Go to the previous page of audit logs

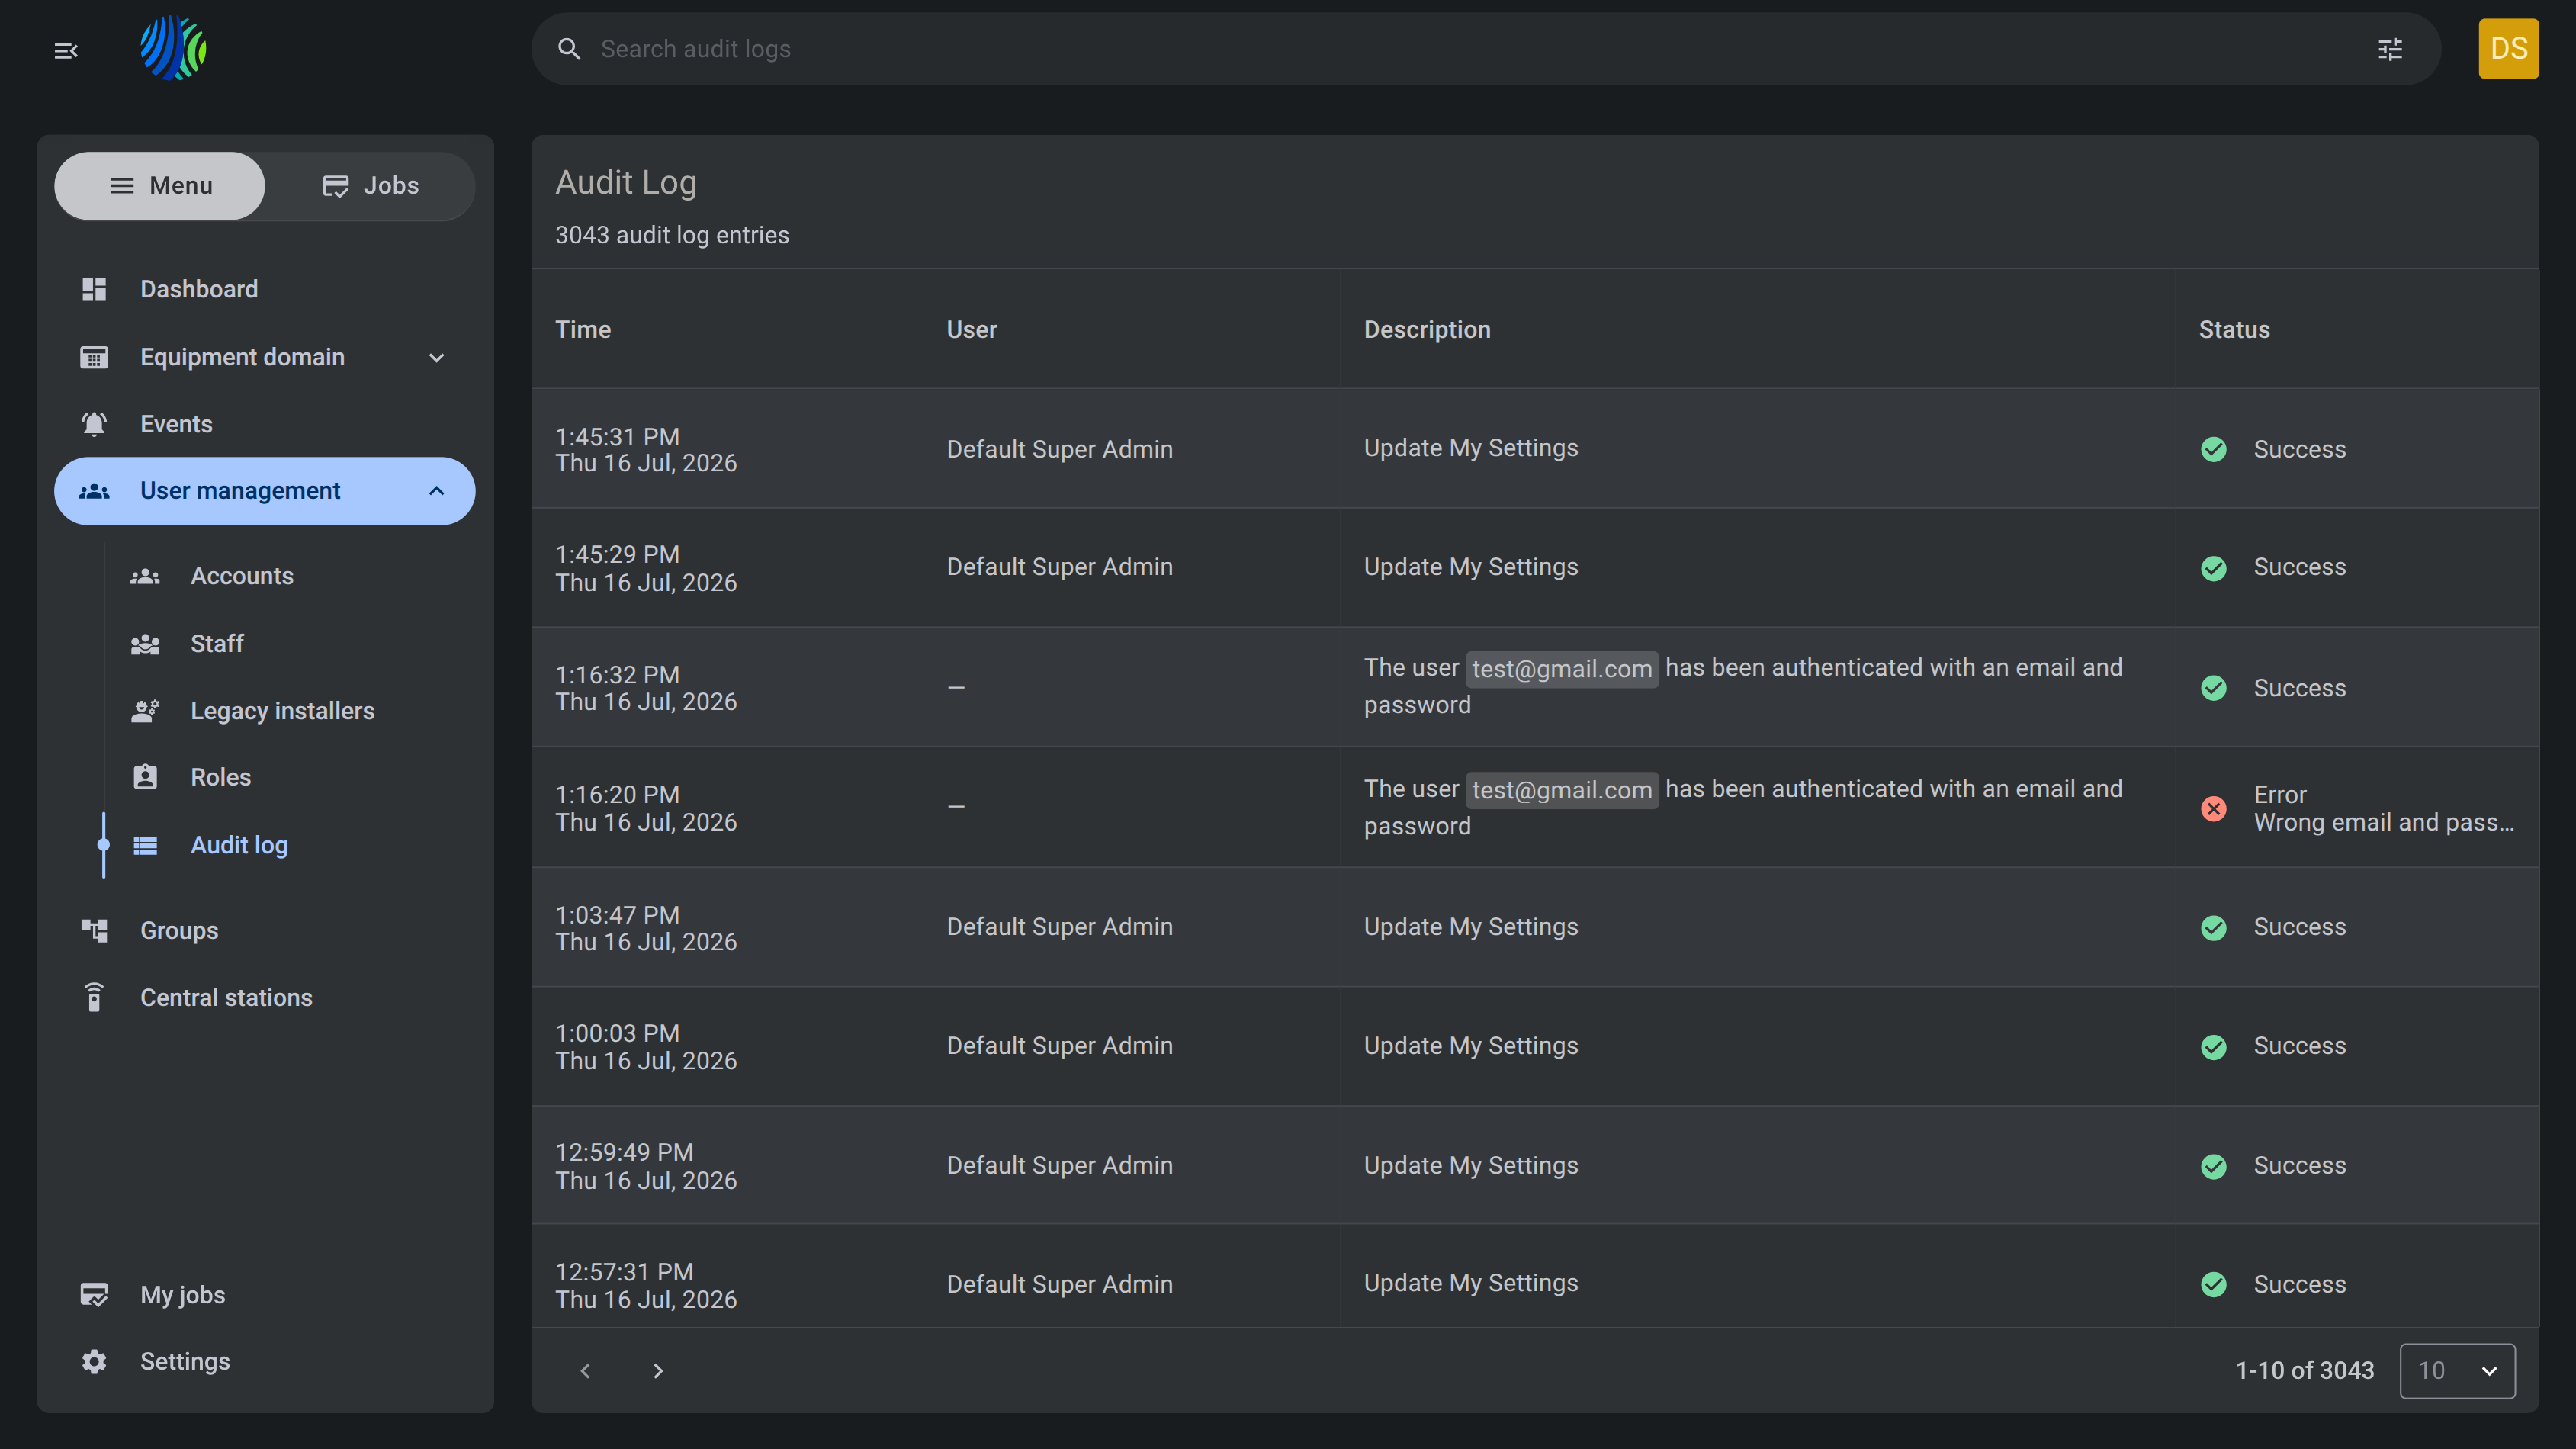tap(585, 1370)
